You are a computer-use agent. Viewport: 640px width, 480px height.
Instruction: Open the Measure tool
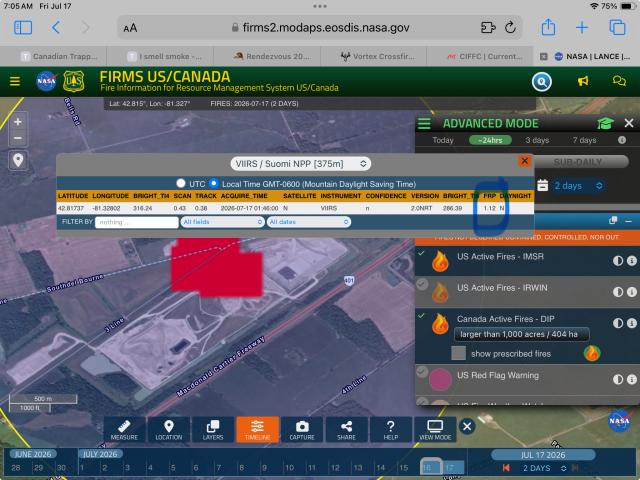124,429
